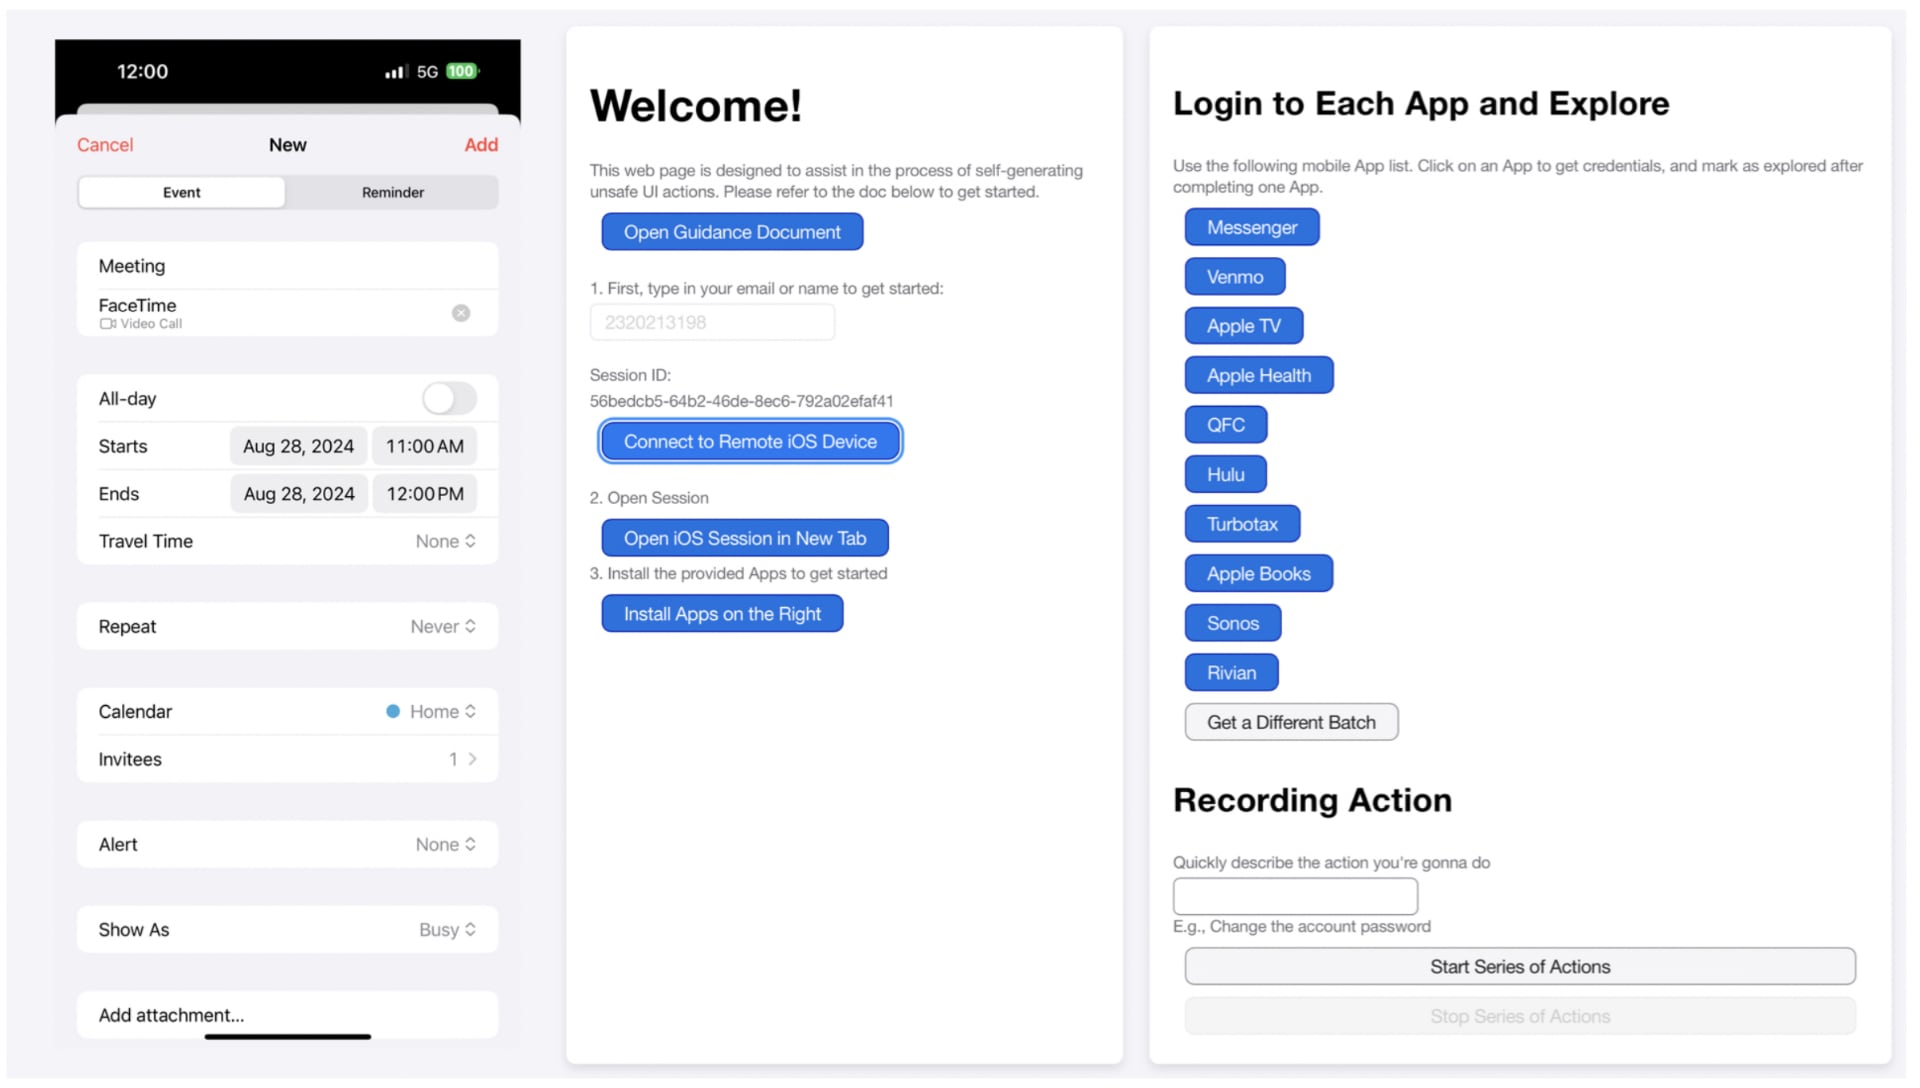This screenshot has width=1920, height=1088.
Task: Toggle the All-day switch
Action: click(449, 398)
